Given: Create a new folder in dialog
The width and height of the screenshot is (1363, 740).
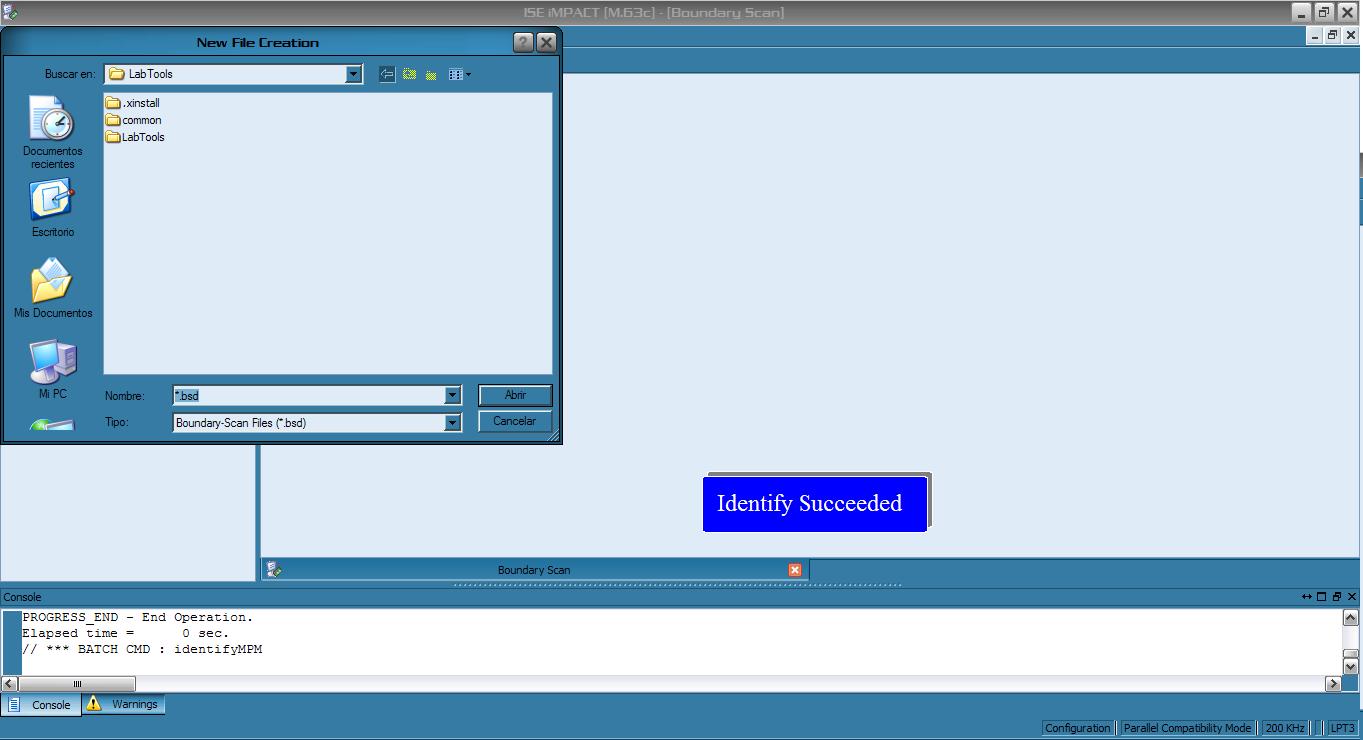Looking at the screenshot, I should point(431,74).
